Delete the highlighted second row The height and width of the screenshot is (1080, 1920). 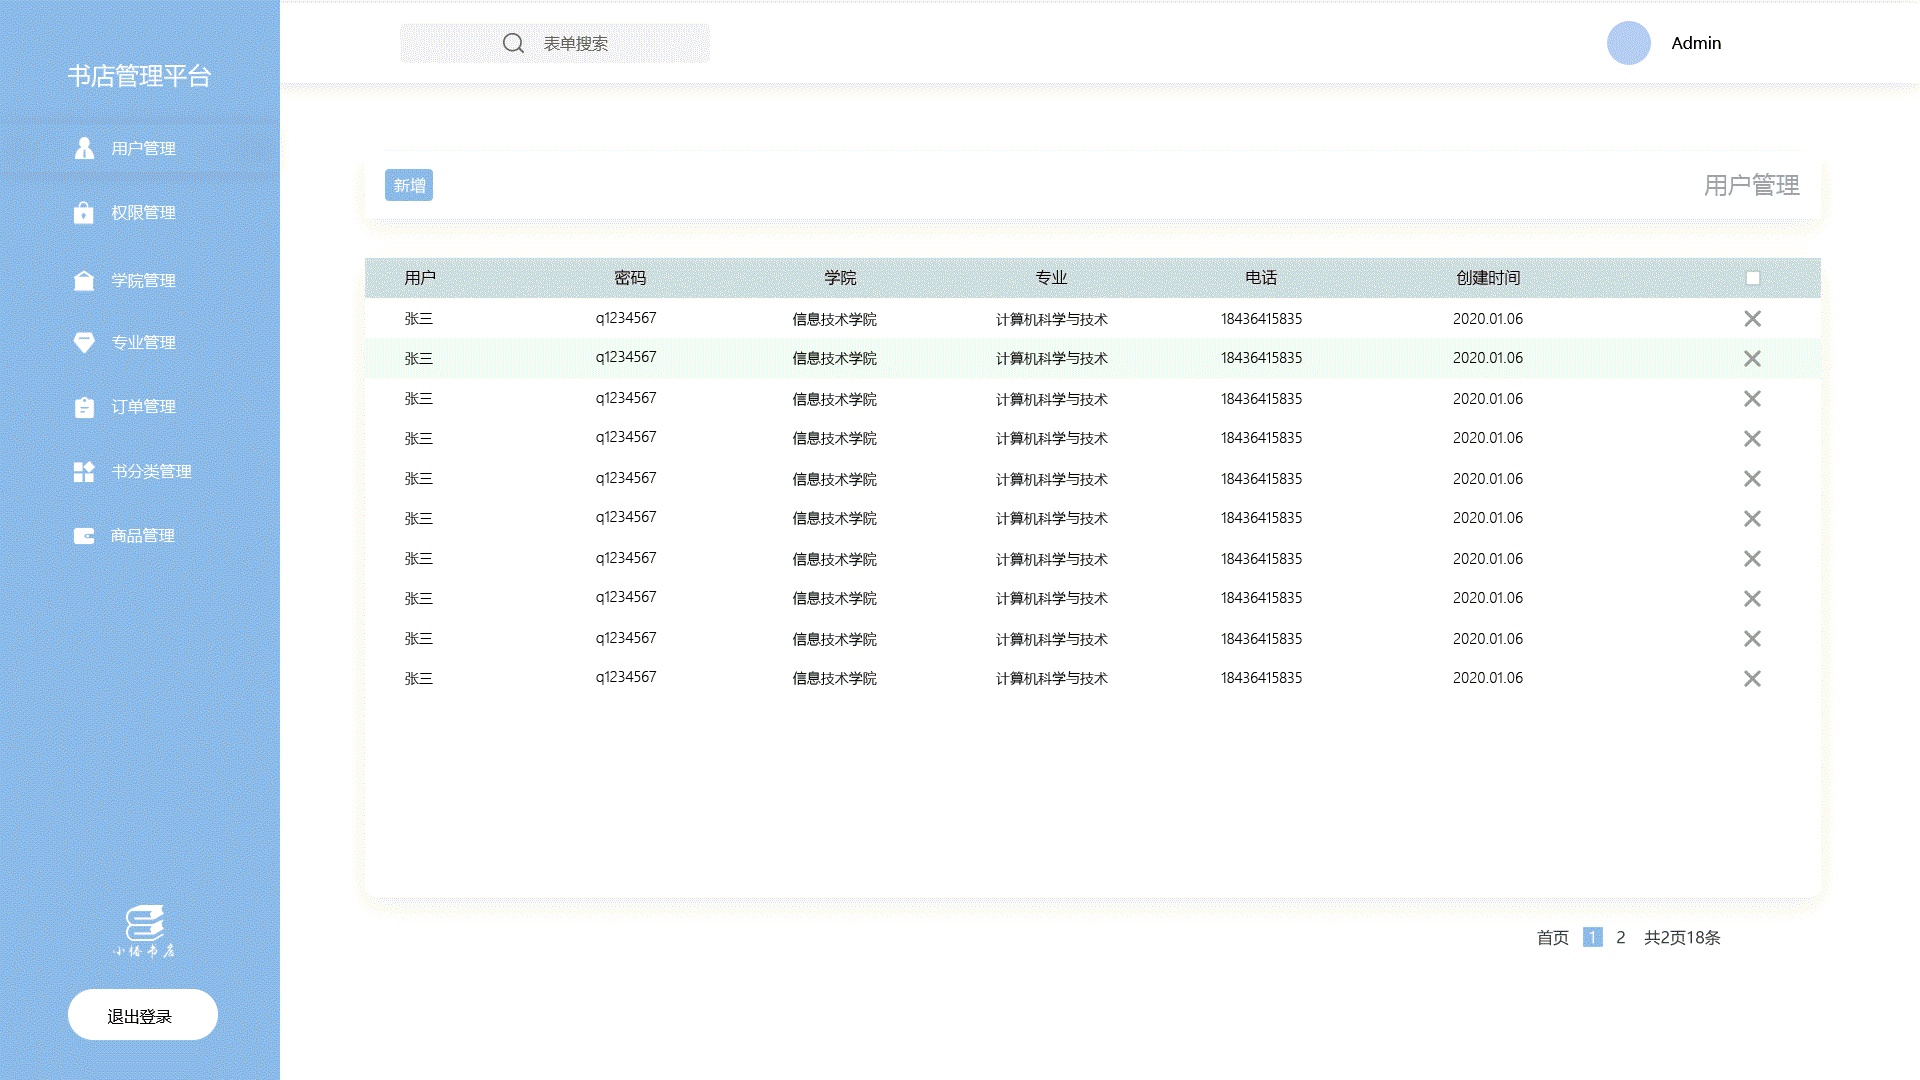click(1752, 358)
